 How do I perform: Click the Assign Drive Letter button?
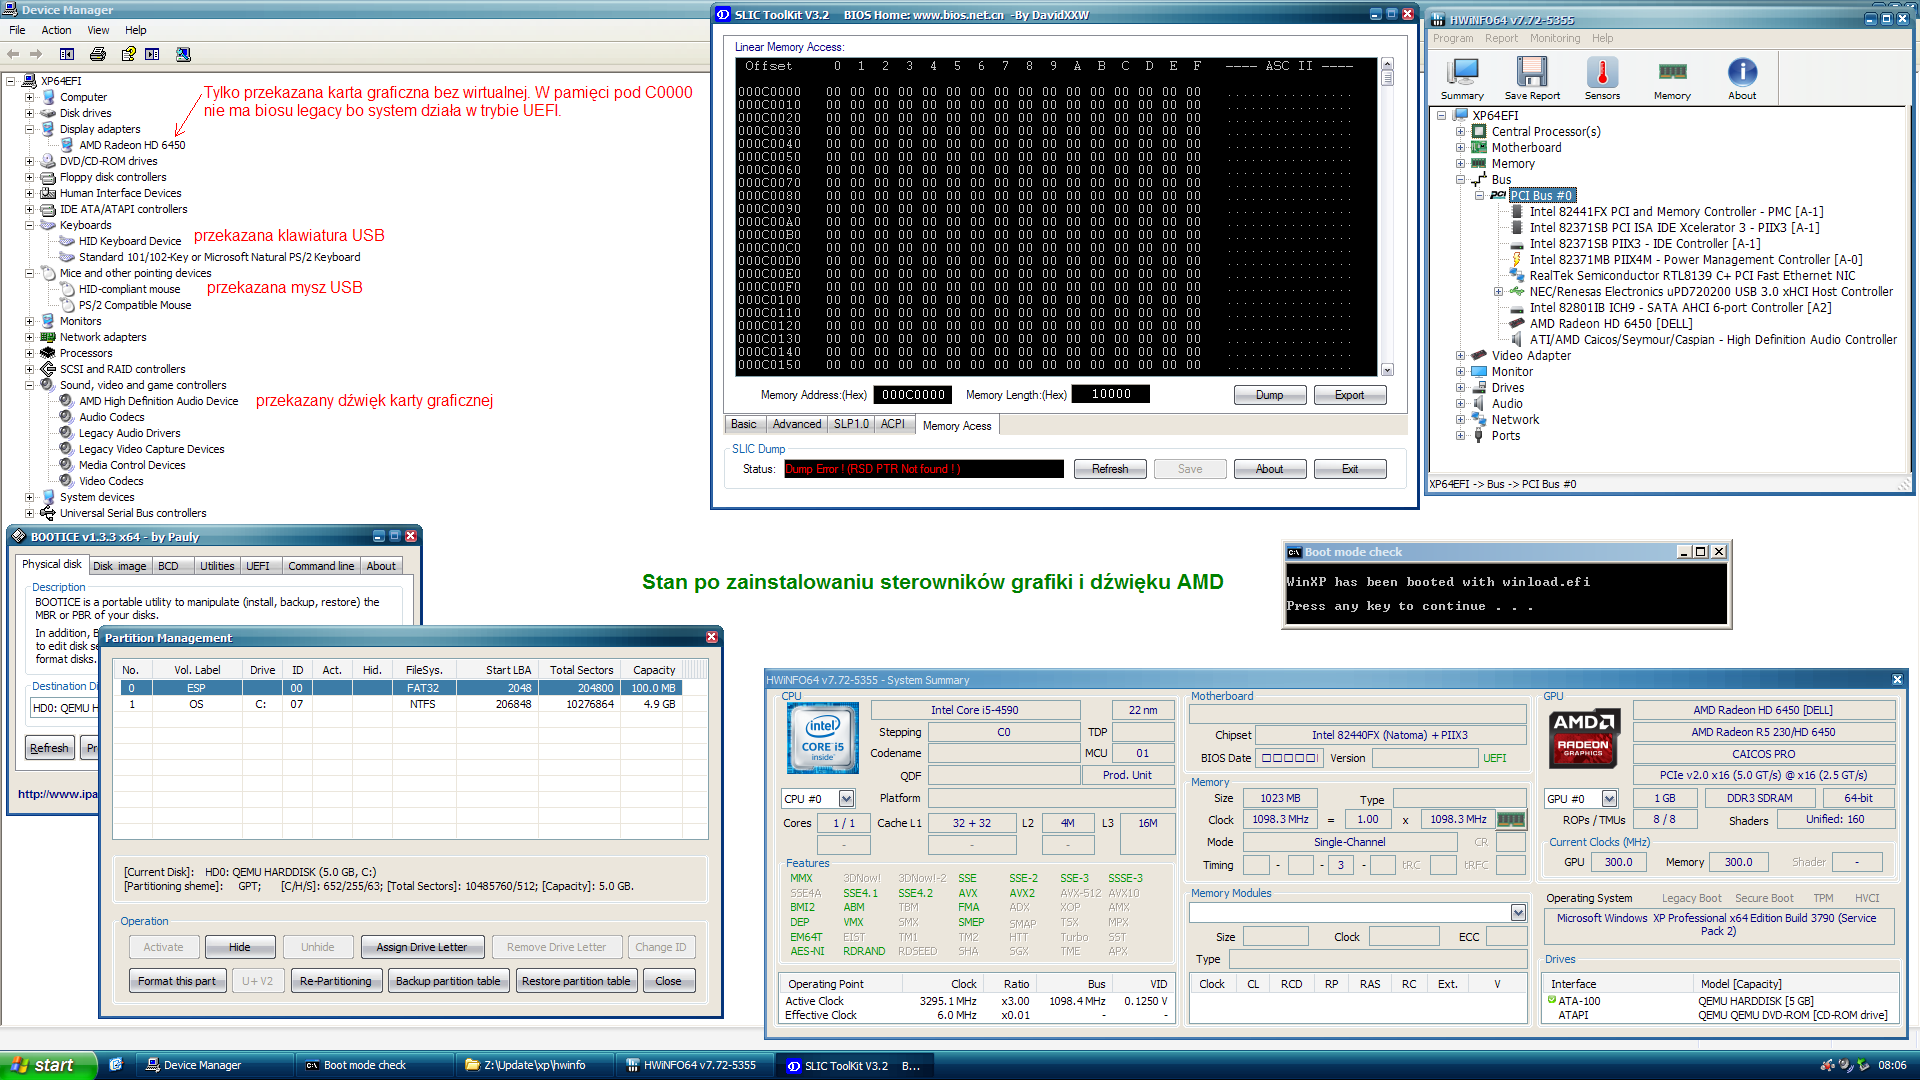point(422,947)
